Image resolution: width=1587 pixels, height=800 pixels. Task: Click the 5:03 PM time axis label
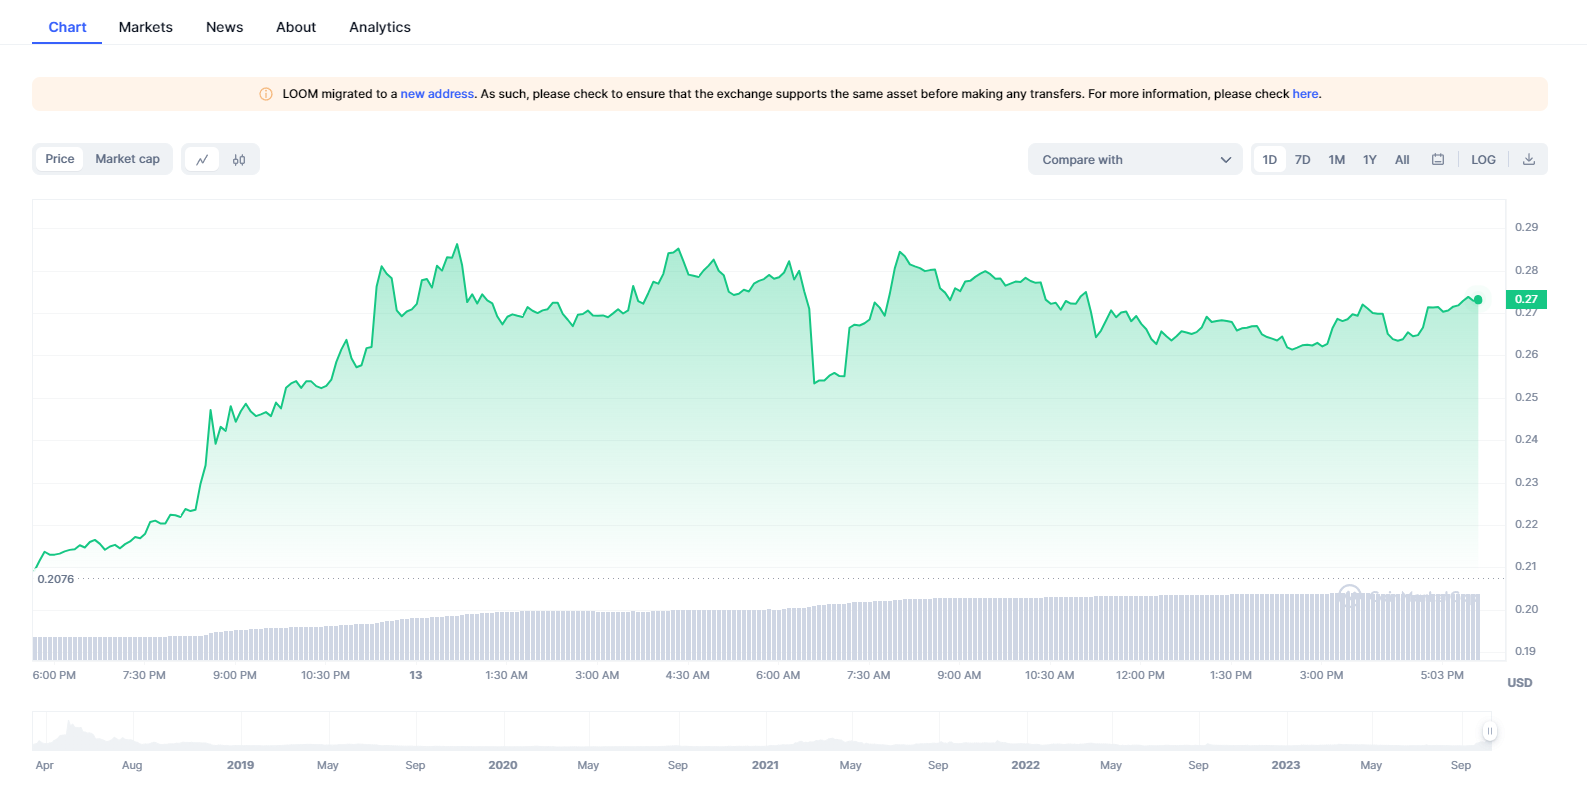[x=1442, y=675]
